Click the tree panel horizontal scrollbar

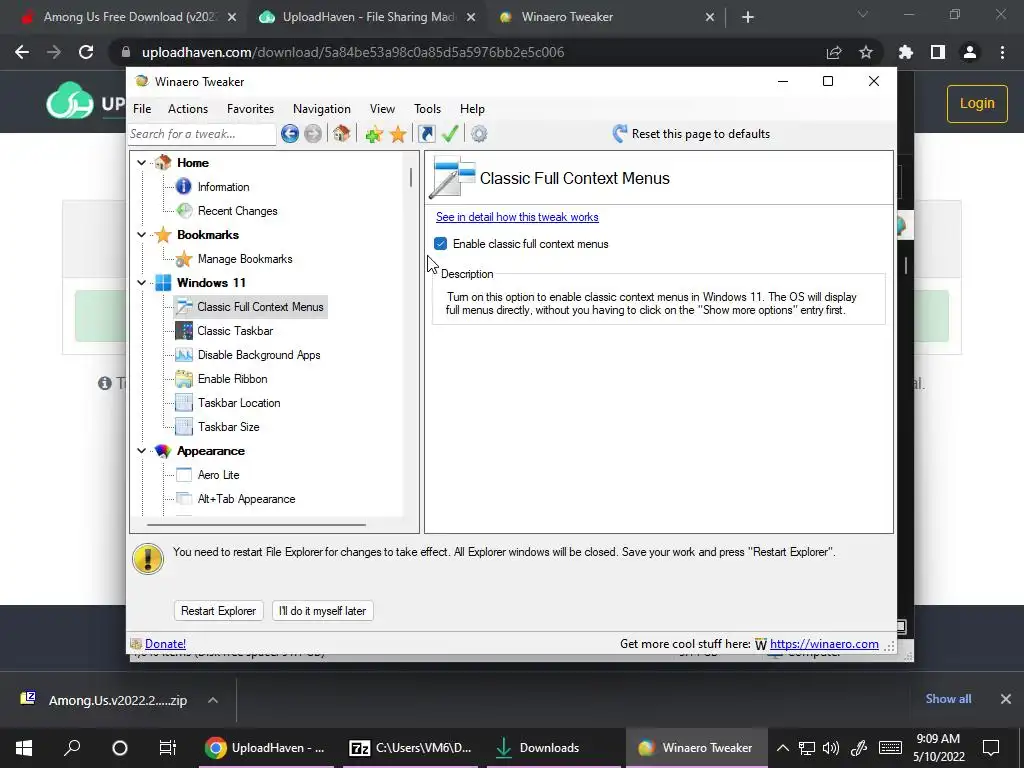tap(256, 524)
